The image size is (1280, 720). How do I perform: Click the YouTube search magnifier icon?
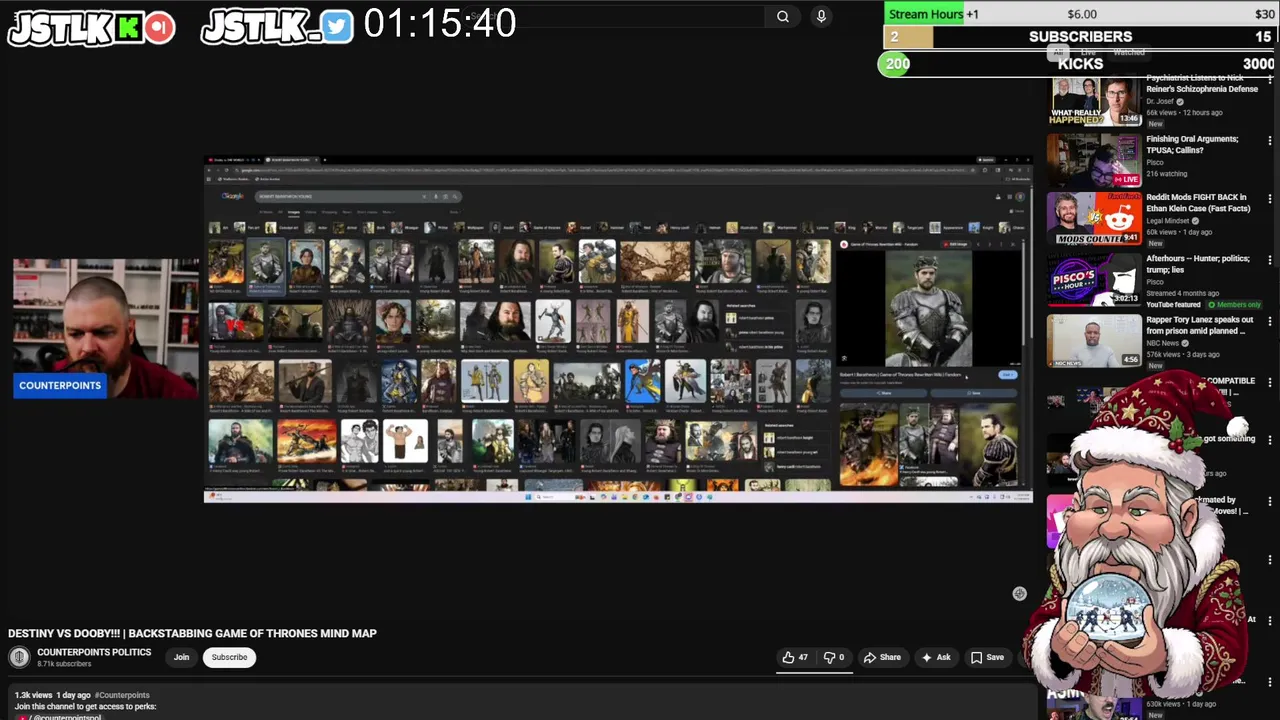click(783, 16)
